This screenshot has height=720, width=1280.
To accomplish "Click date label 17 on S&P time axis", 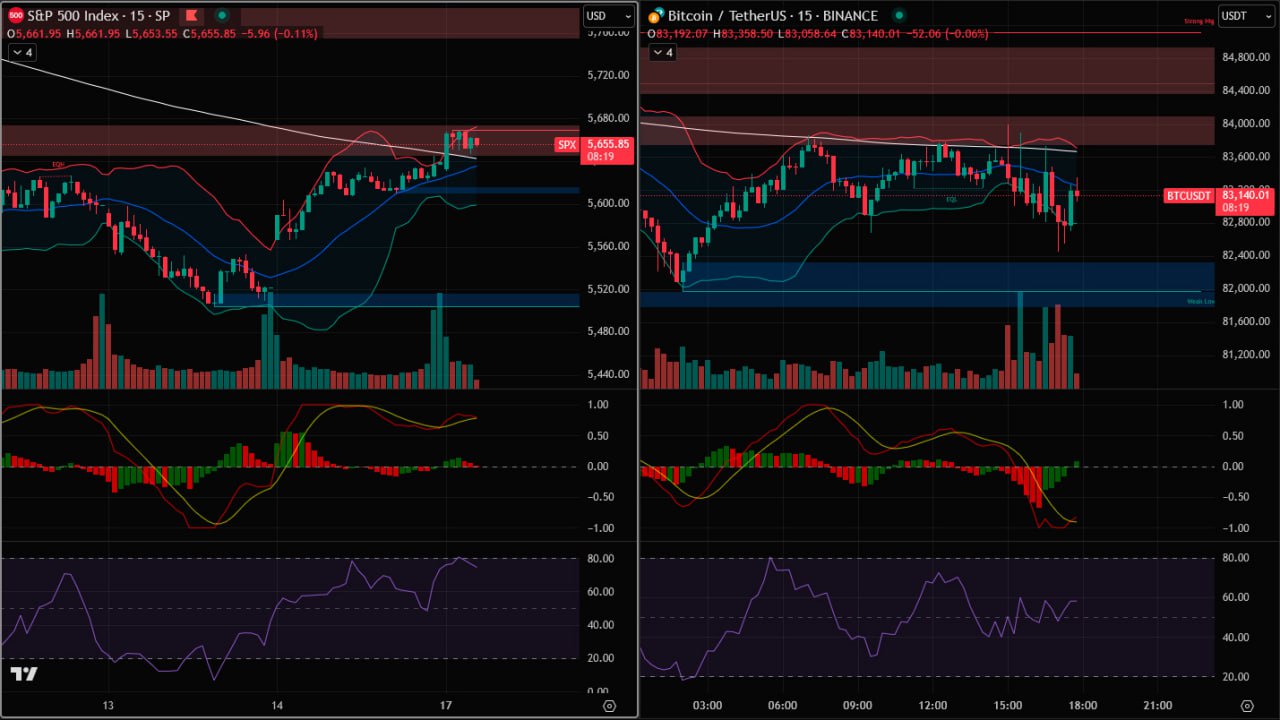I will tap(446, 706).
